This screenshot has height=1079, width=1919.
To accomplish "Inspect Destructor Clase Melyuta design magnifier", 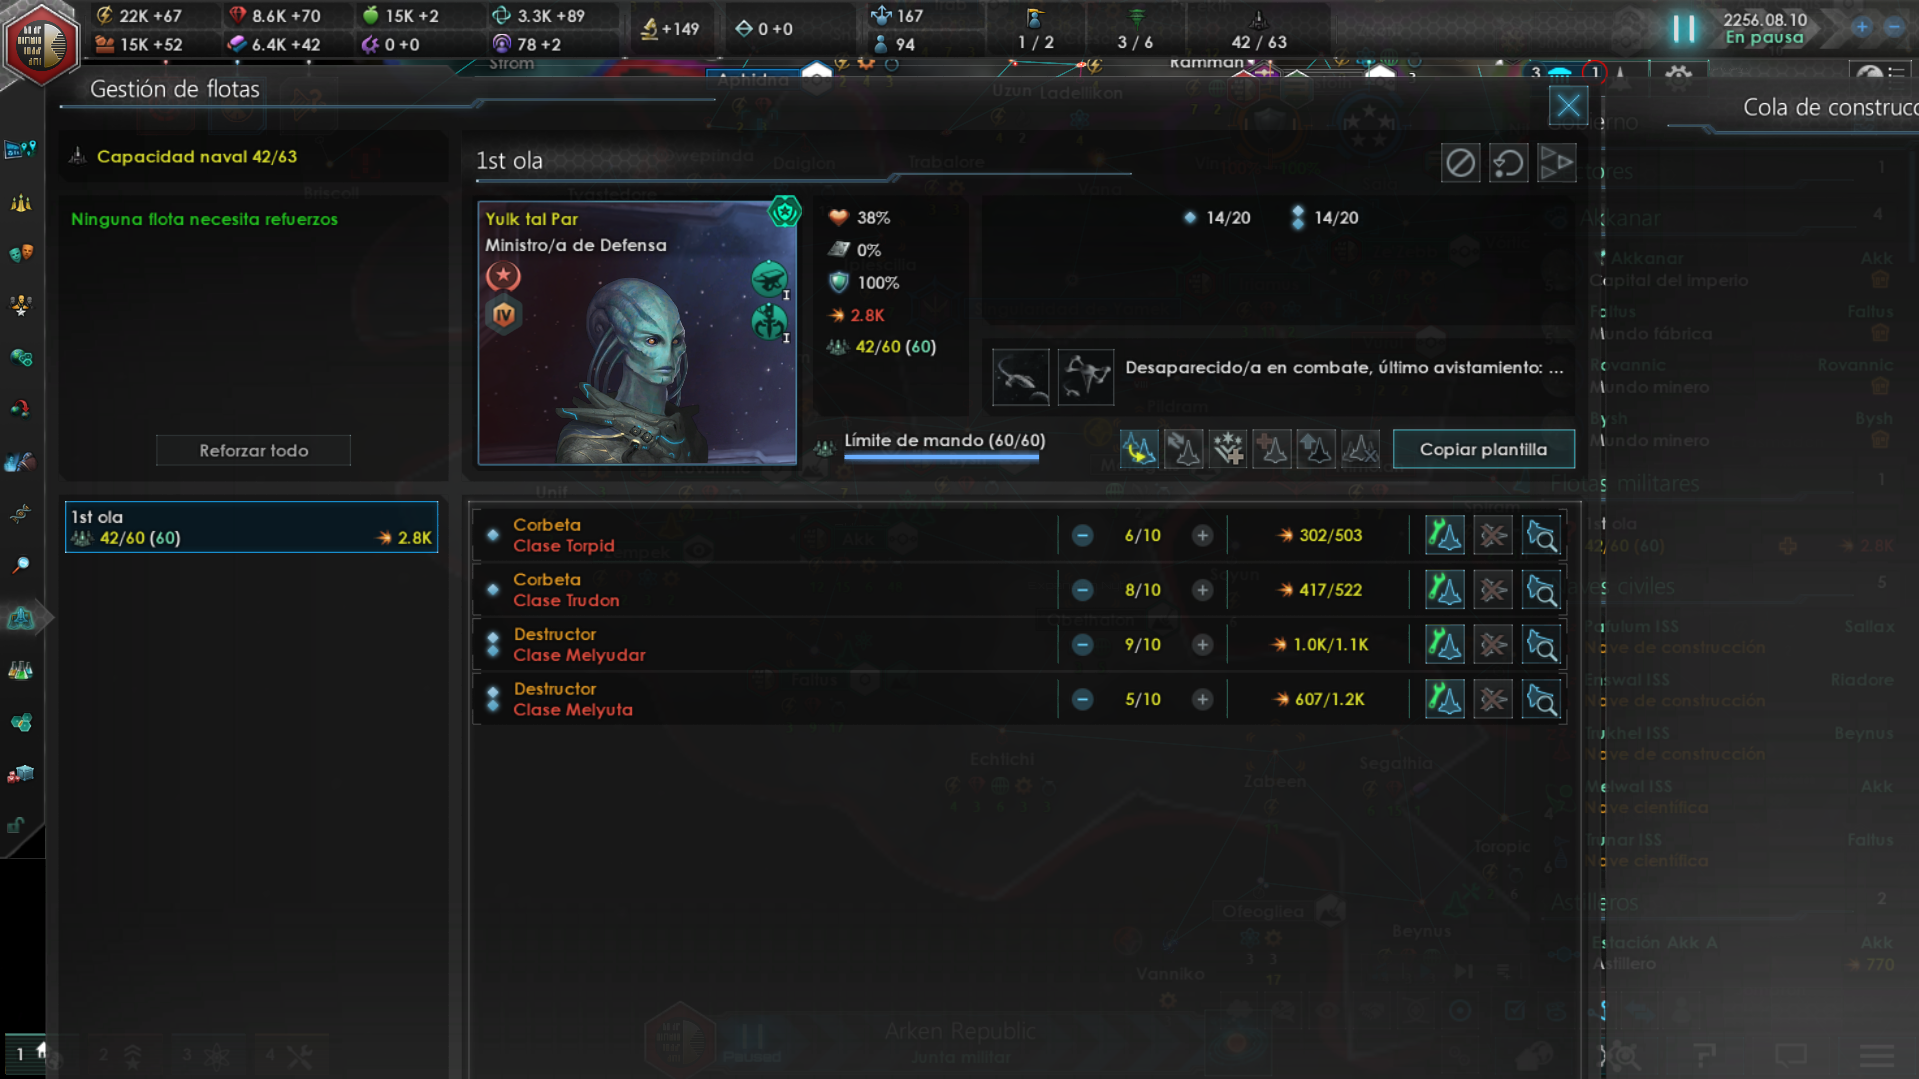I will (1541, 699).
